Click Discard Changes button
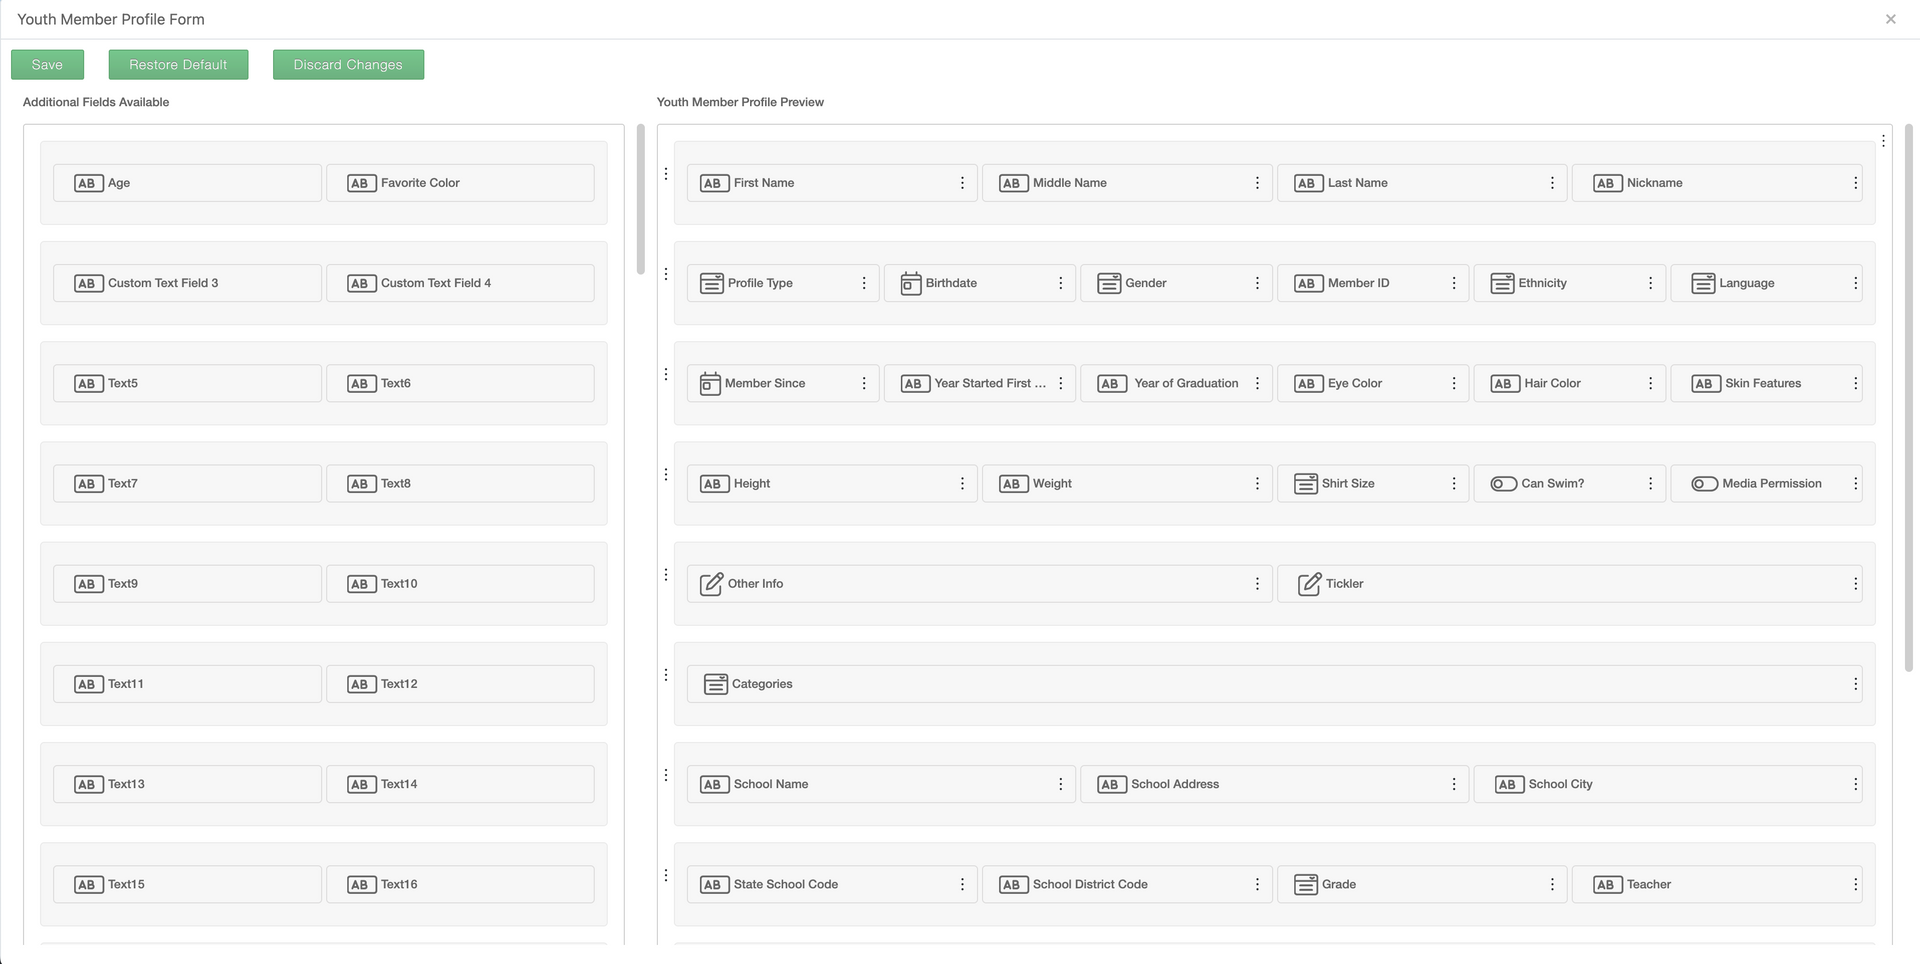Image resolution: width=1920 pixels, height=964 pixels. coord(348,64)
